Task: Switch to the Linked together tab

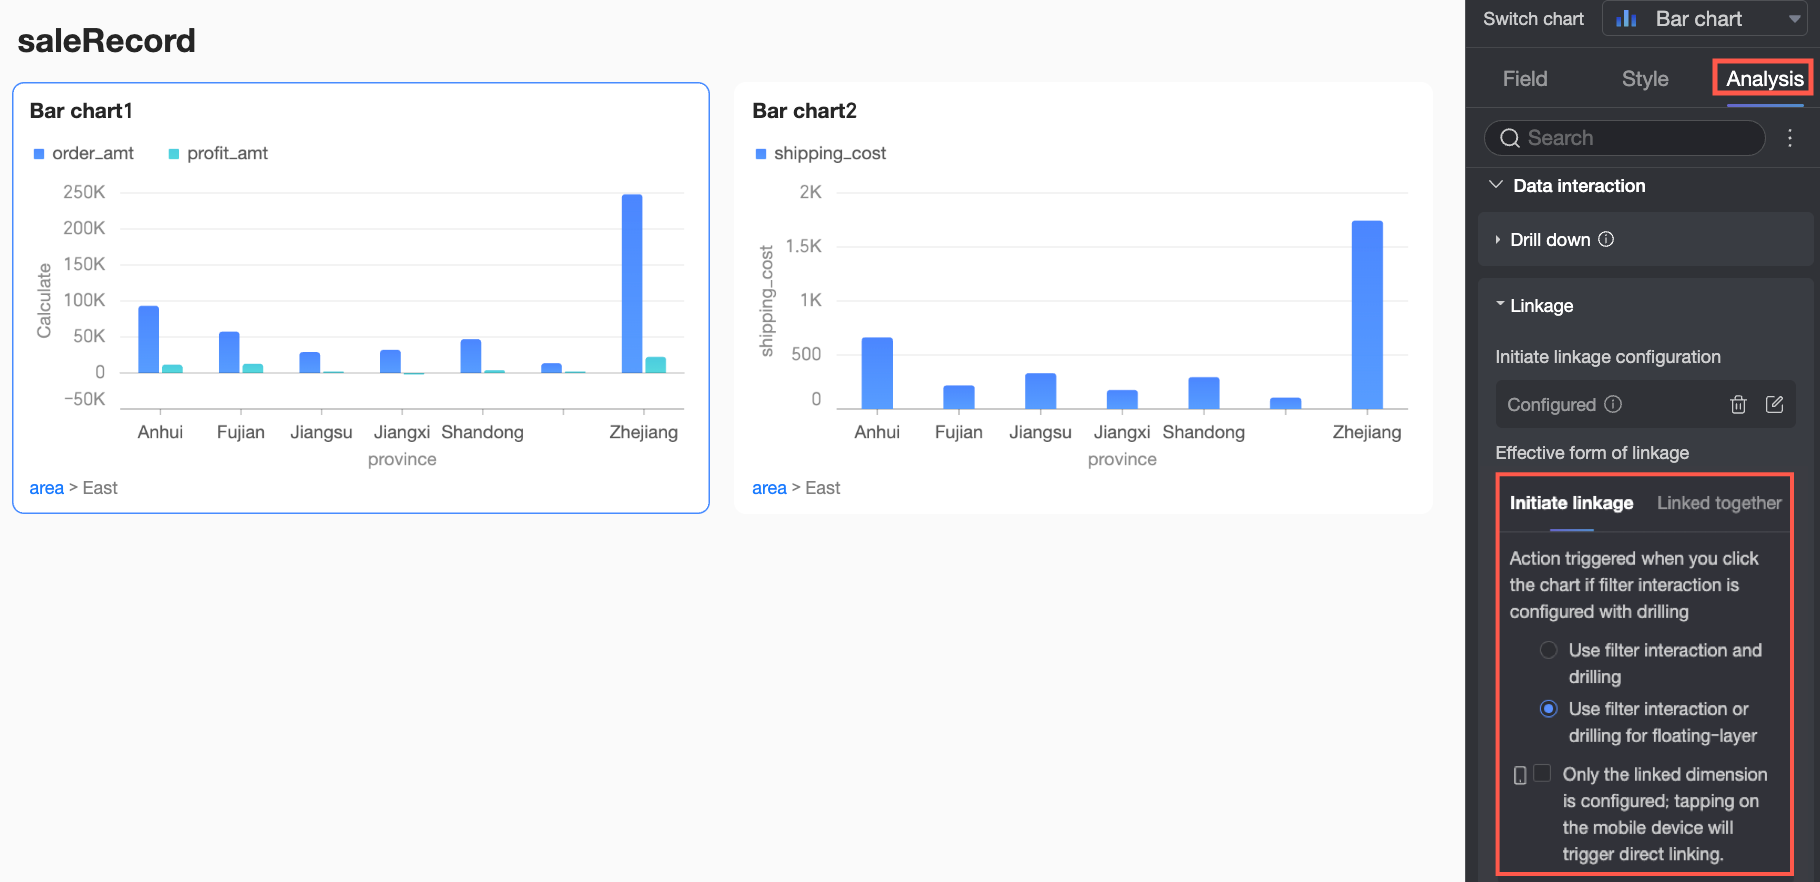Action: [1719, 503]
